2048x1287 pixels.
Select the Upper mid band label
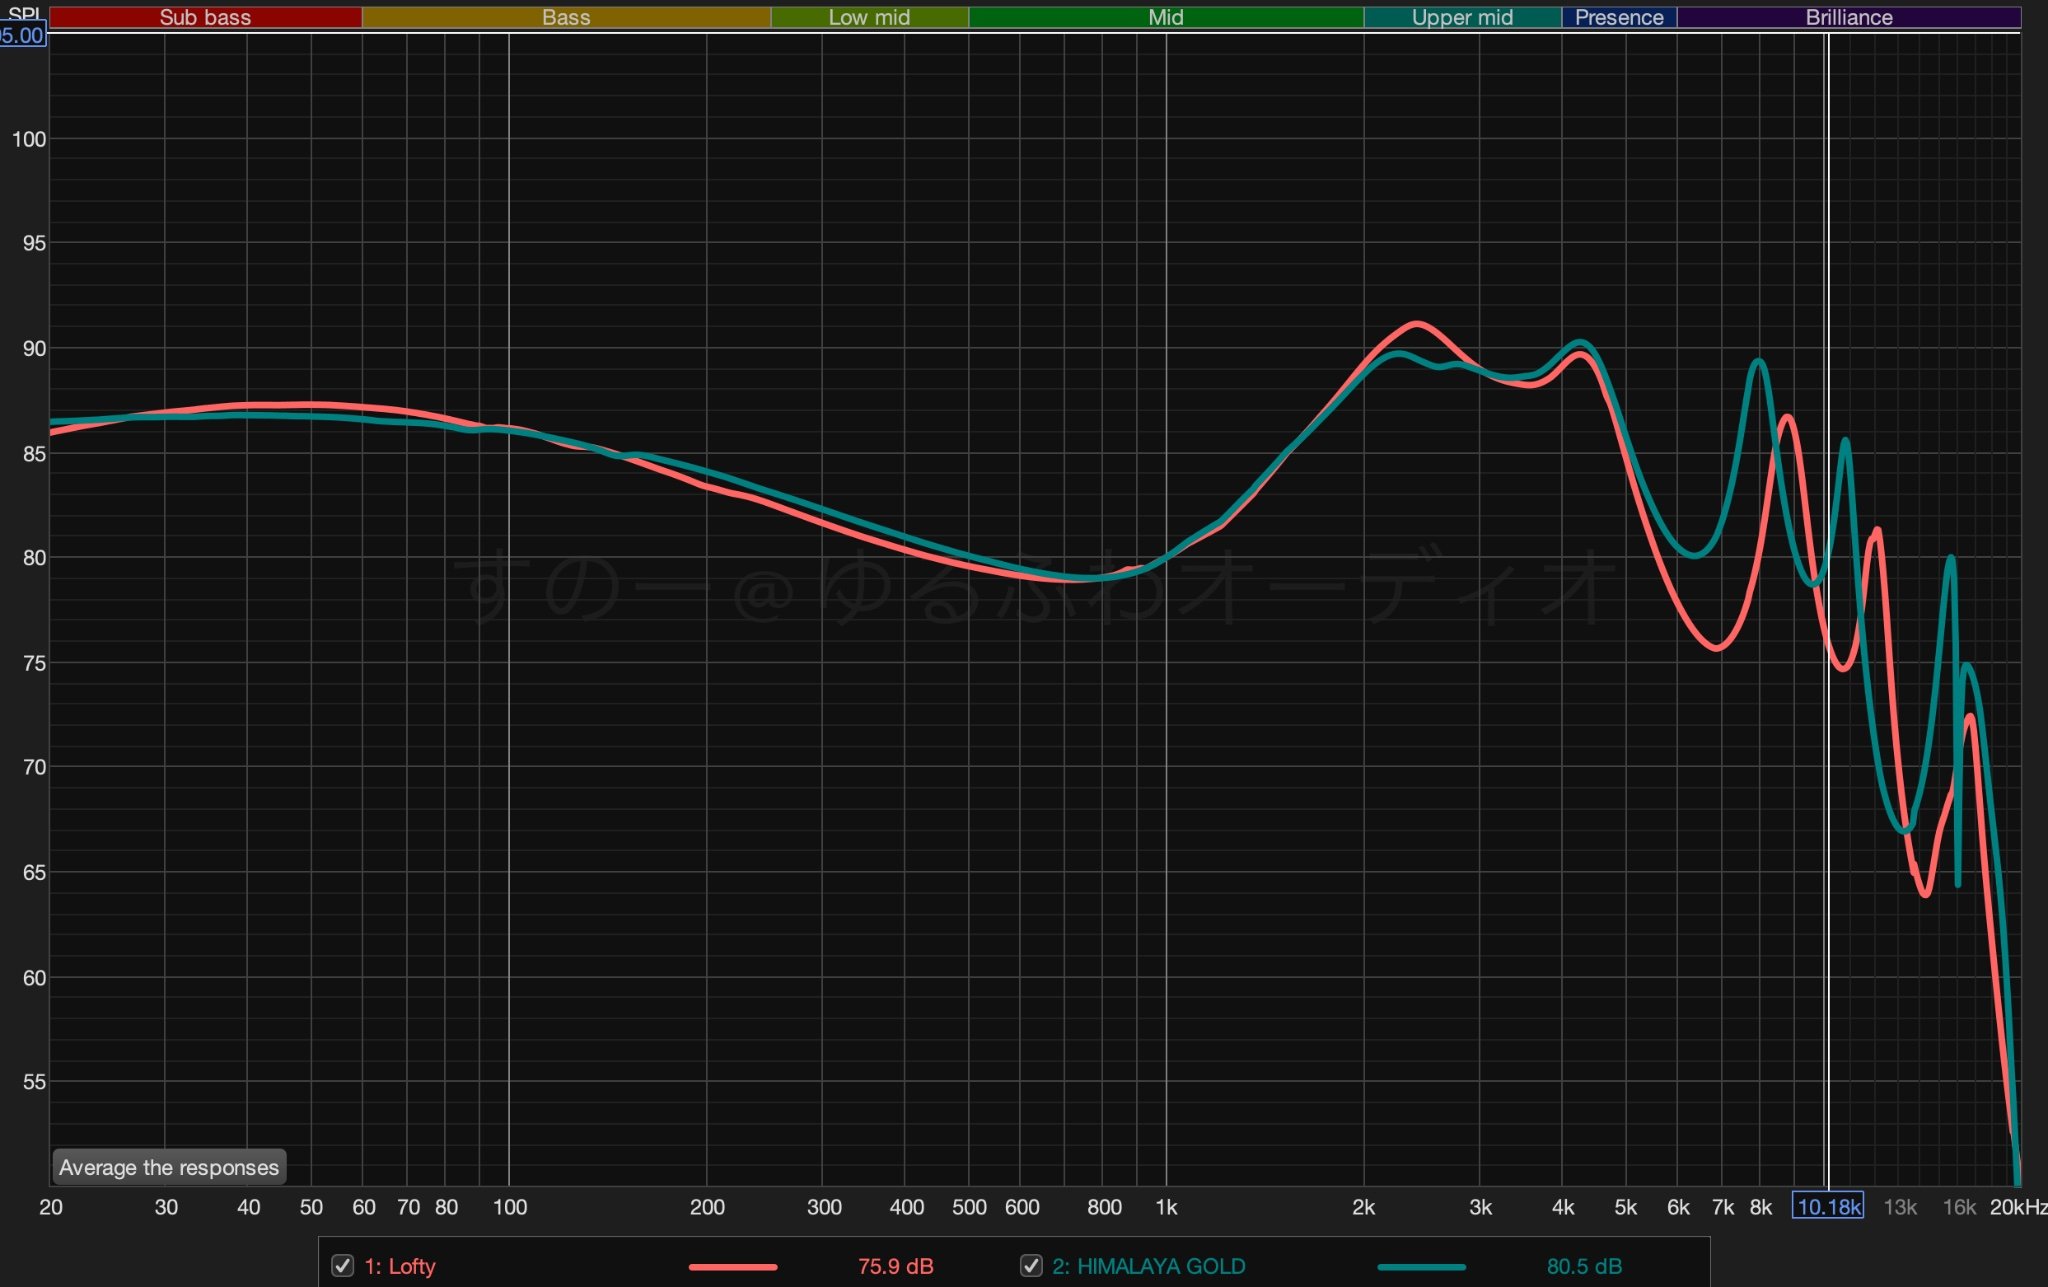point(1462,17)
